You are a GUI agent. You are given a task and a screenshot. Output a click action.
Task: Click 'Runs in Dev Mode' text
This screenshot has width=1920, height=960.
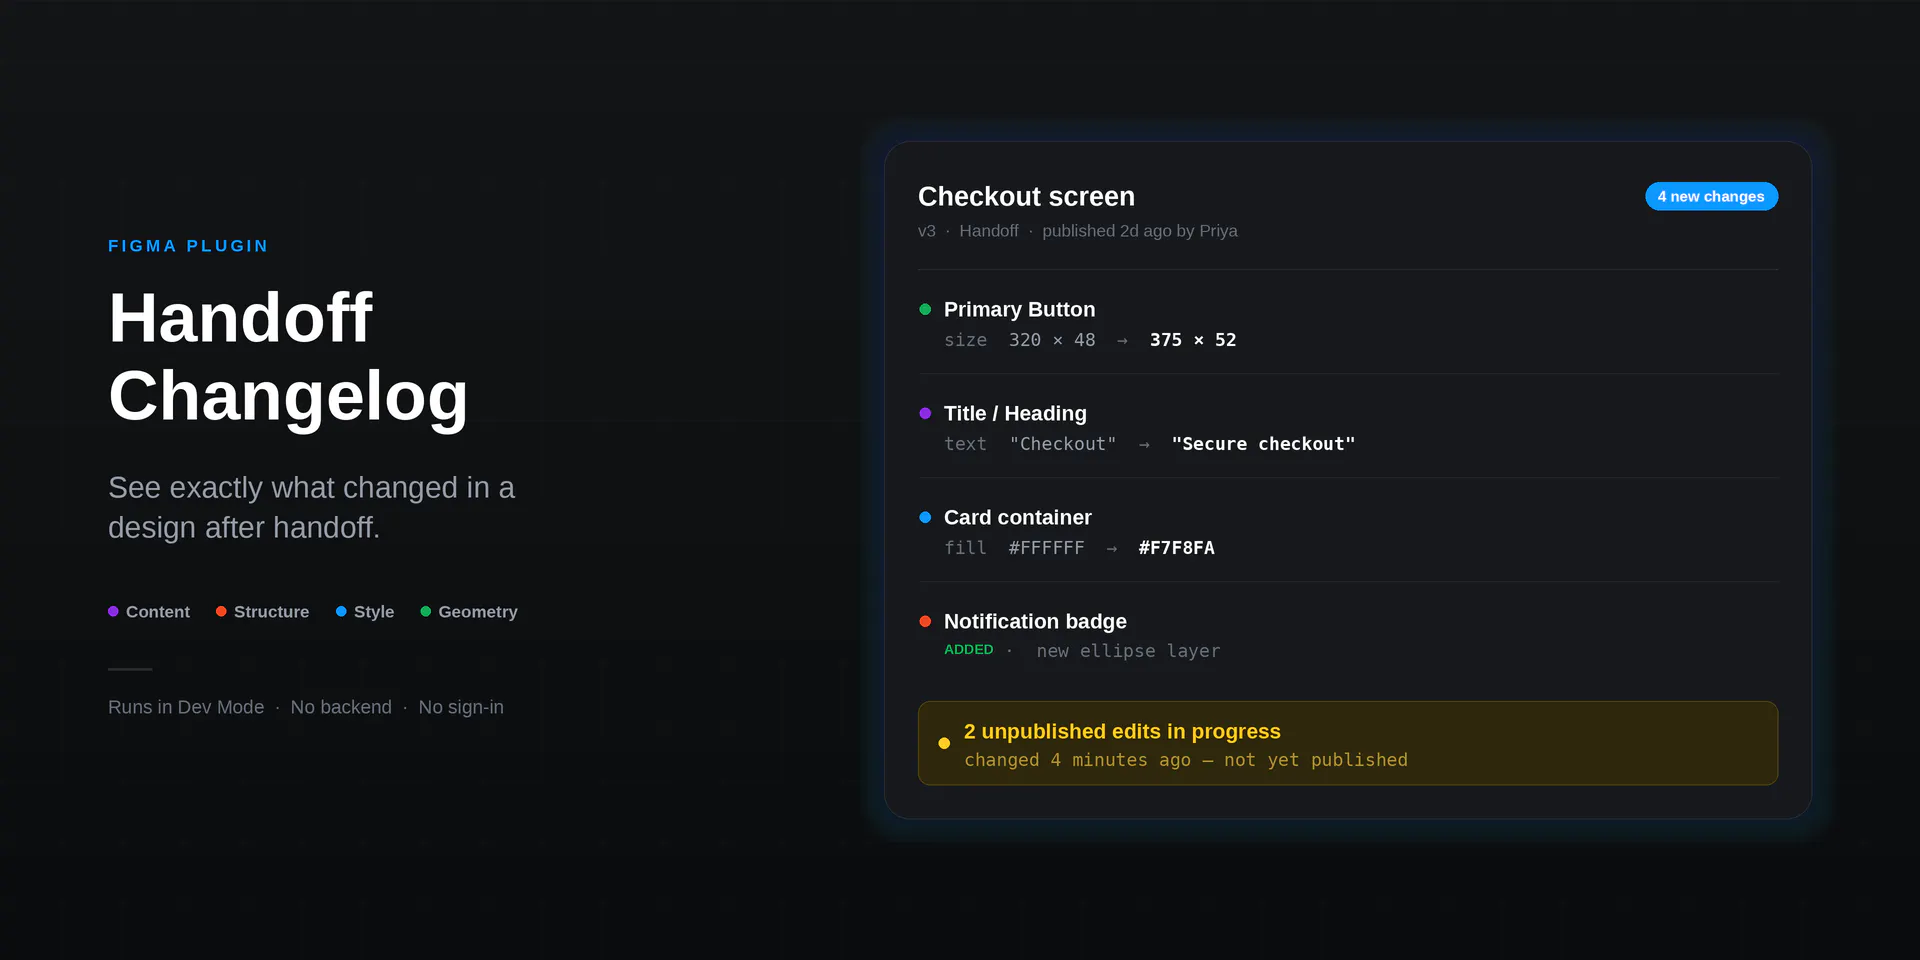click(186, 707)
